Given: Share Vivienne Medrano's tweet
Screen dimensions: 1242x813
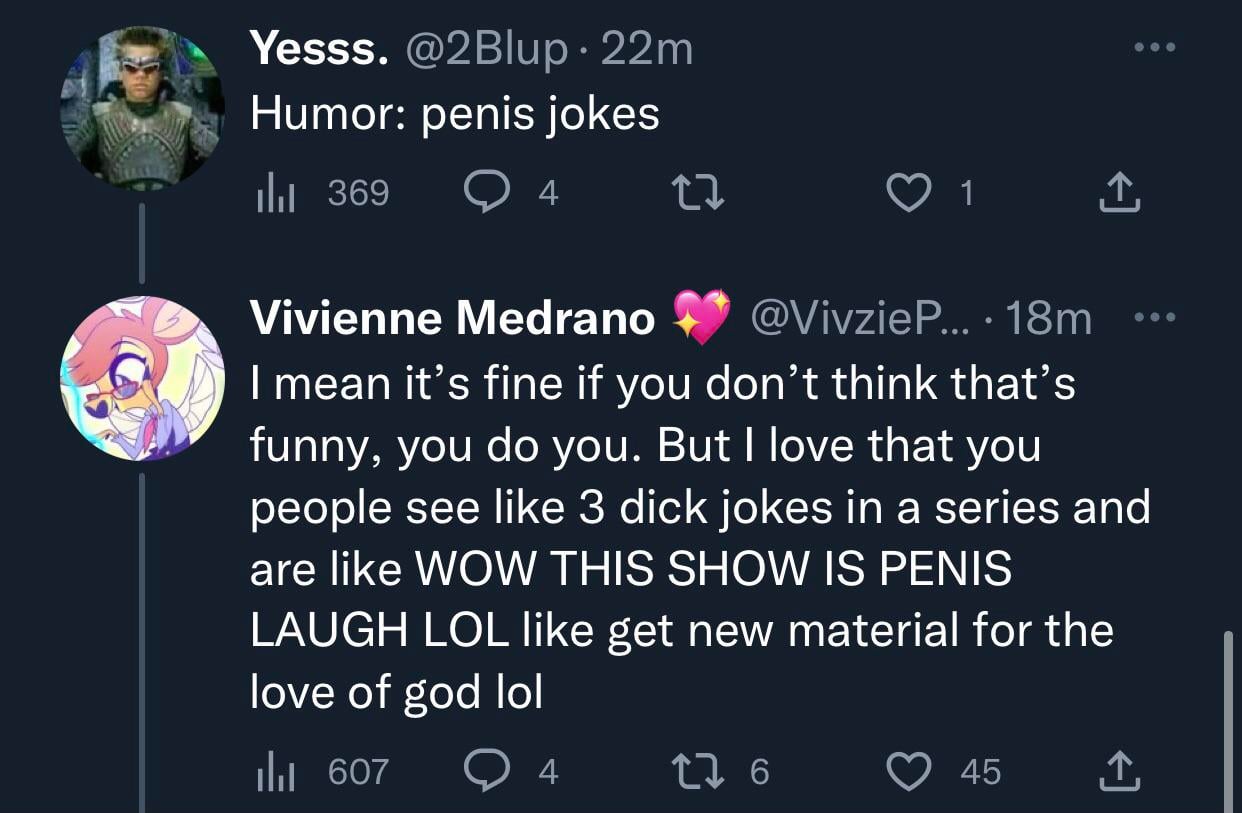Looking at the screenshot, I should [x=1119, y=771].
